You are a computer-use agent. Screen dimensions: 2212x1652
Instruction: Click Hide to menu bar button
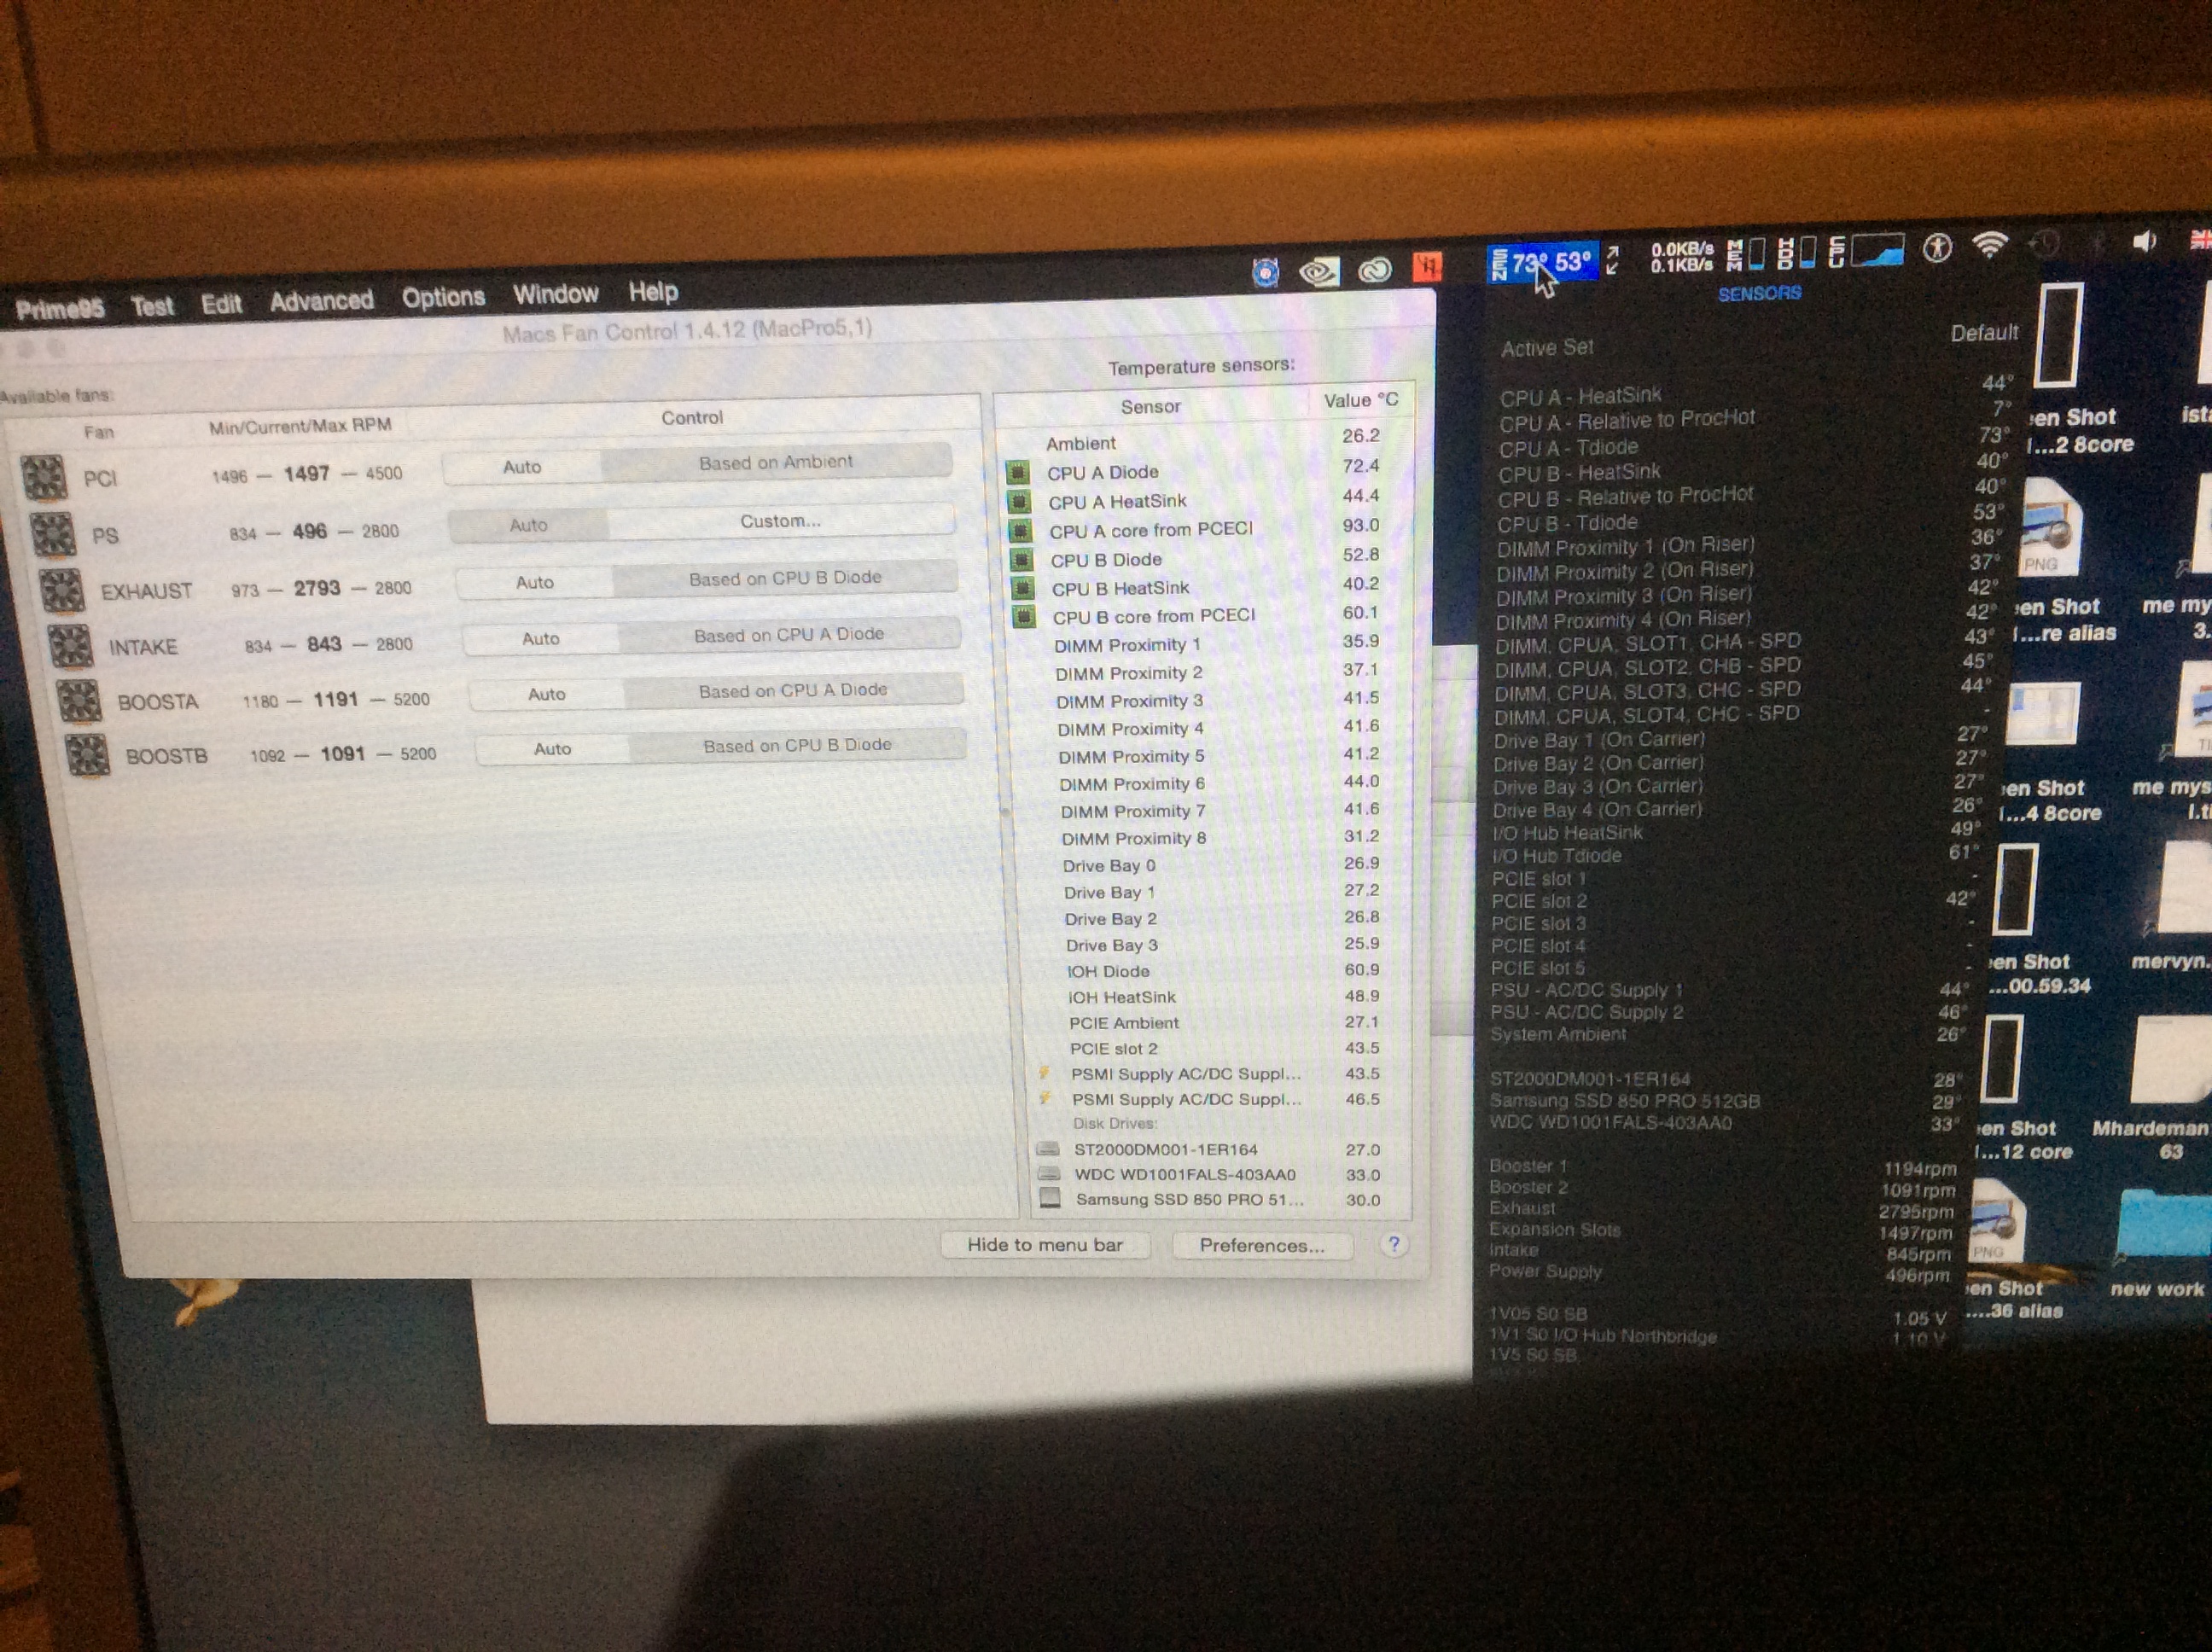coord(1045,1245)
